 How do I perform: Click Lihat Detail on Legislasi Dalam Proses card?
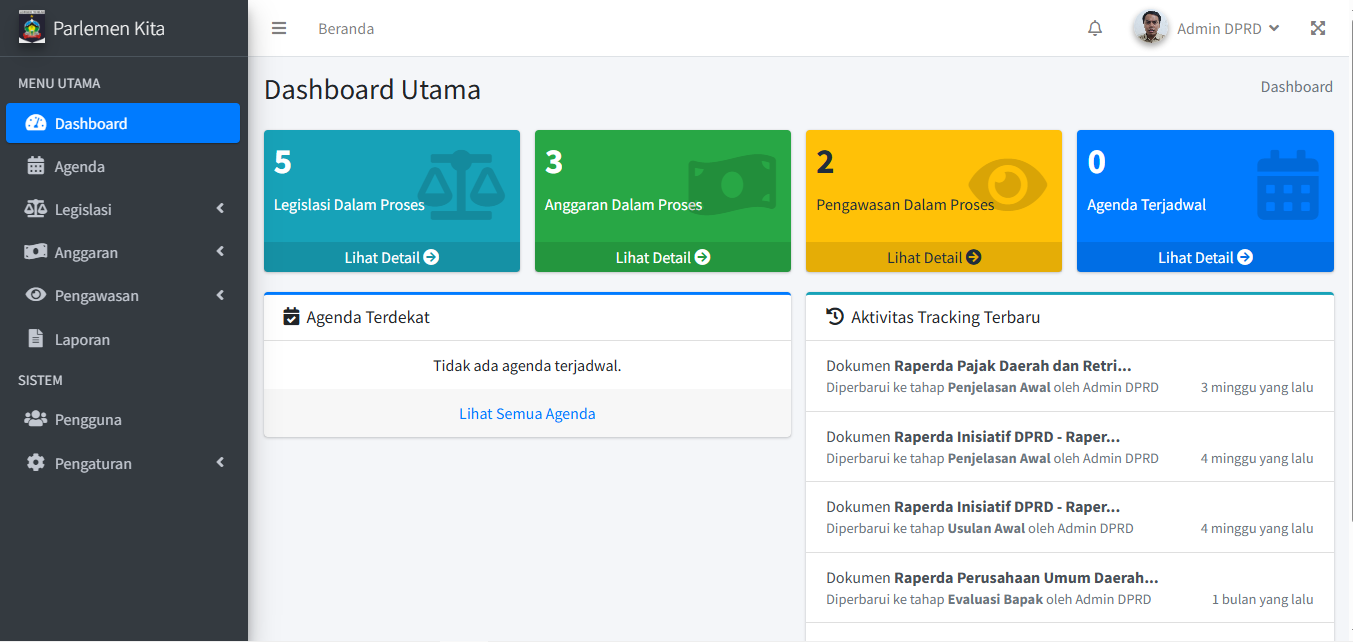point(391,257)
